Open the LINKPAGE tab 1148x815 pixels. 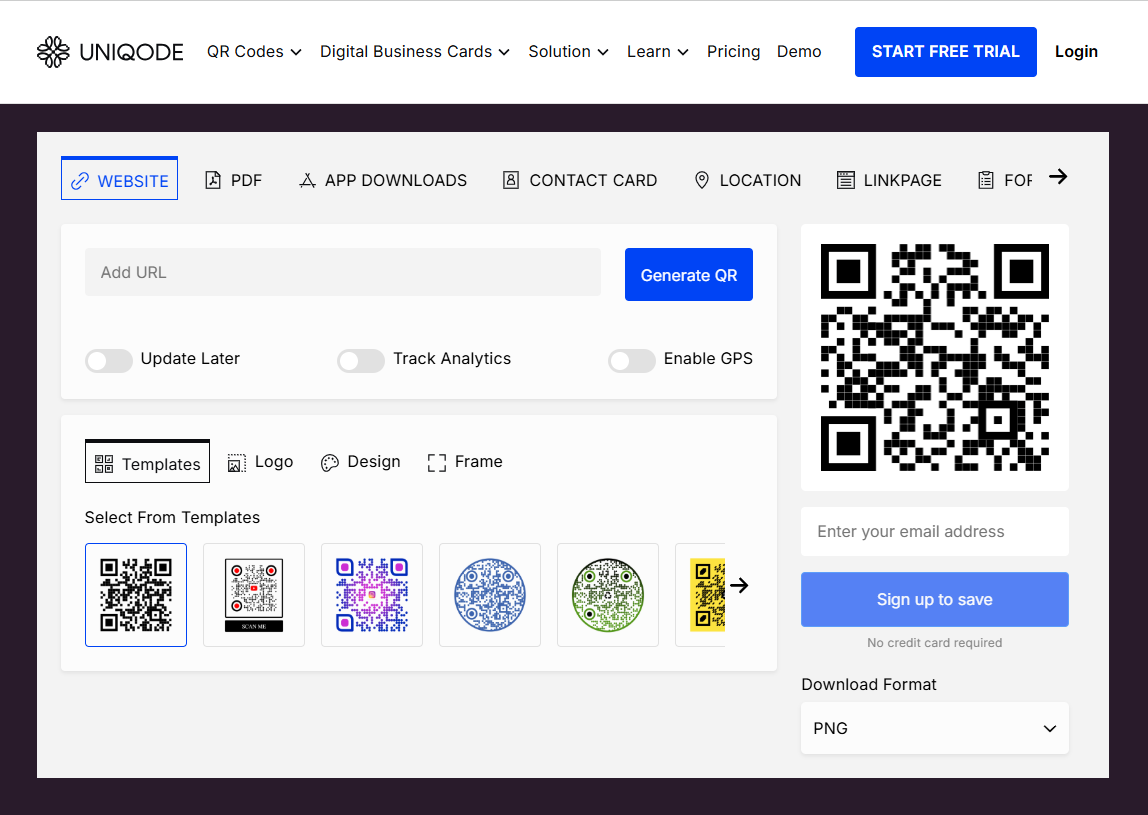point(889,180)
